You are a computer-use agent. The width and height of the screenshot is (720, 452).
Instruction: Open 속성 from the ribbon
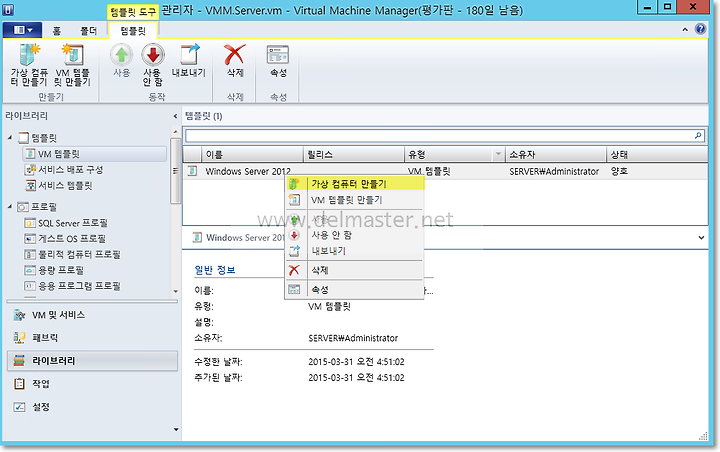pyautogui.click(x=278, y=61)
